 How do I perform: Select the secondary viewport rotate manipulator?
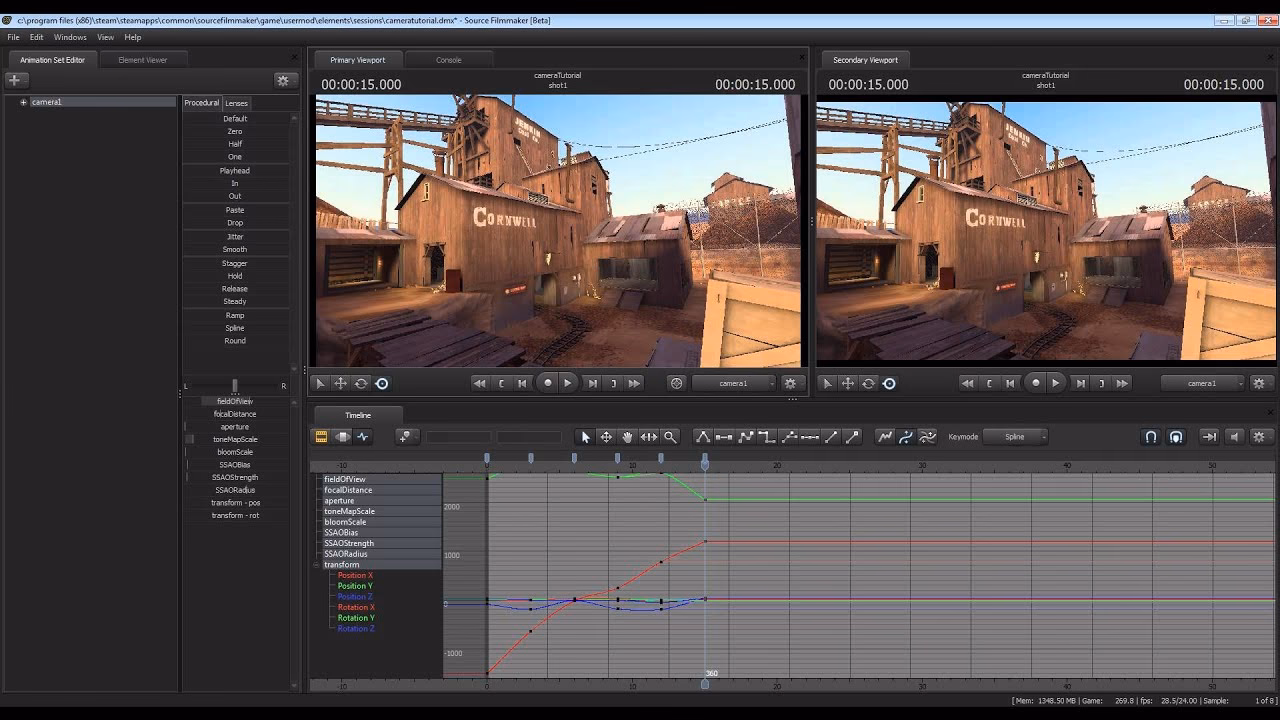coord(868,383)
